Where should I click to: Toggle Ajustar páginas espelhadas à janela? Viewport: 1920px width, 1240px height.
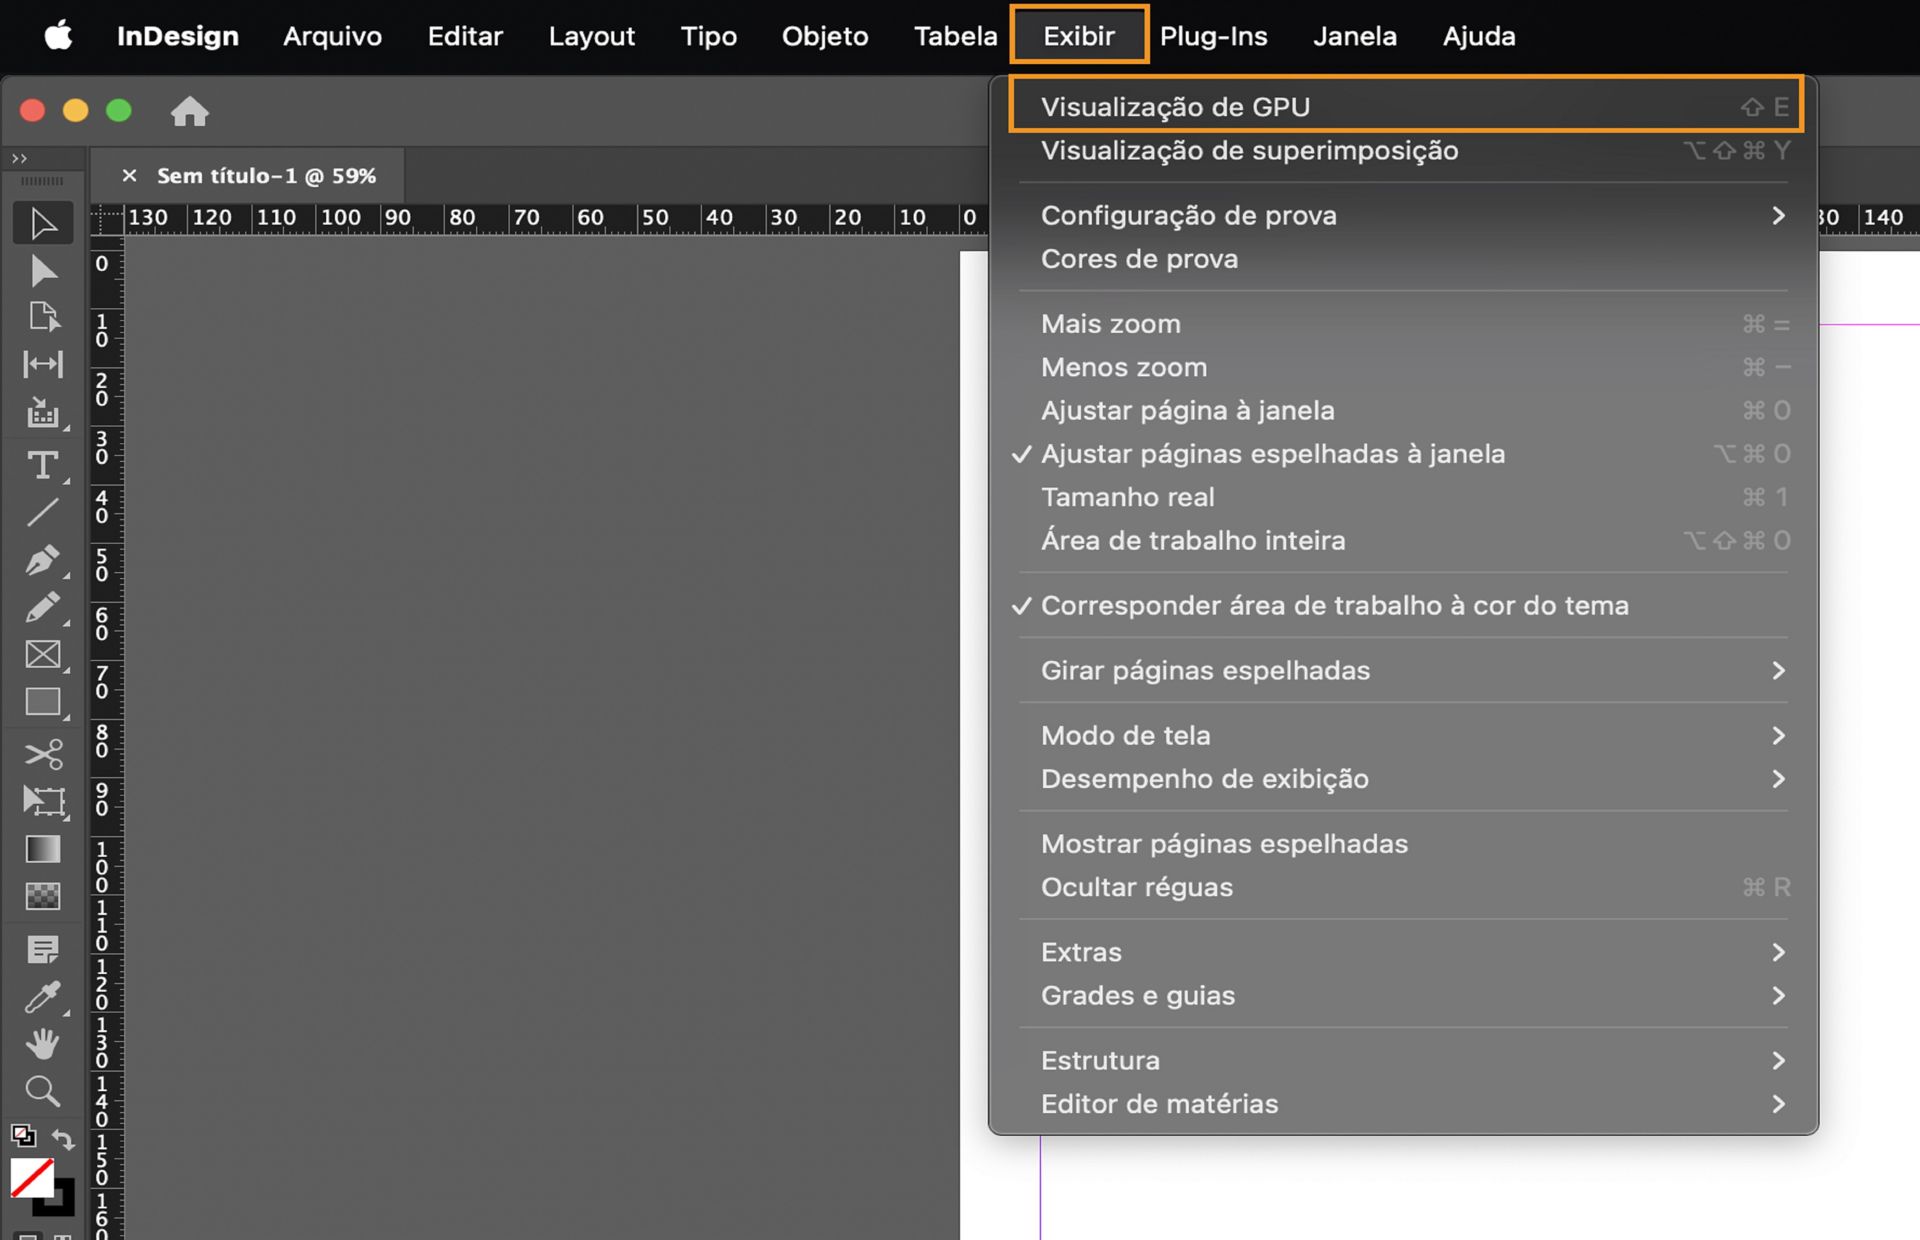tap(1273, 453)
